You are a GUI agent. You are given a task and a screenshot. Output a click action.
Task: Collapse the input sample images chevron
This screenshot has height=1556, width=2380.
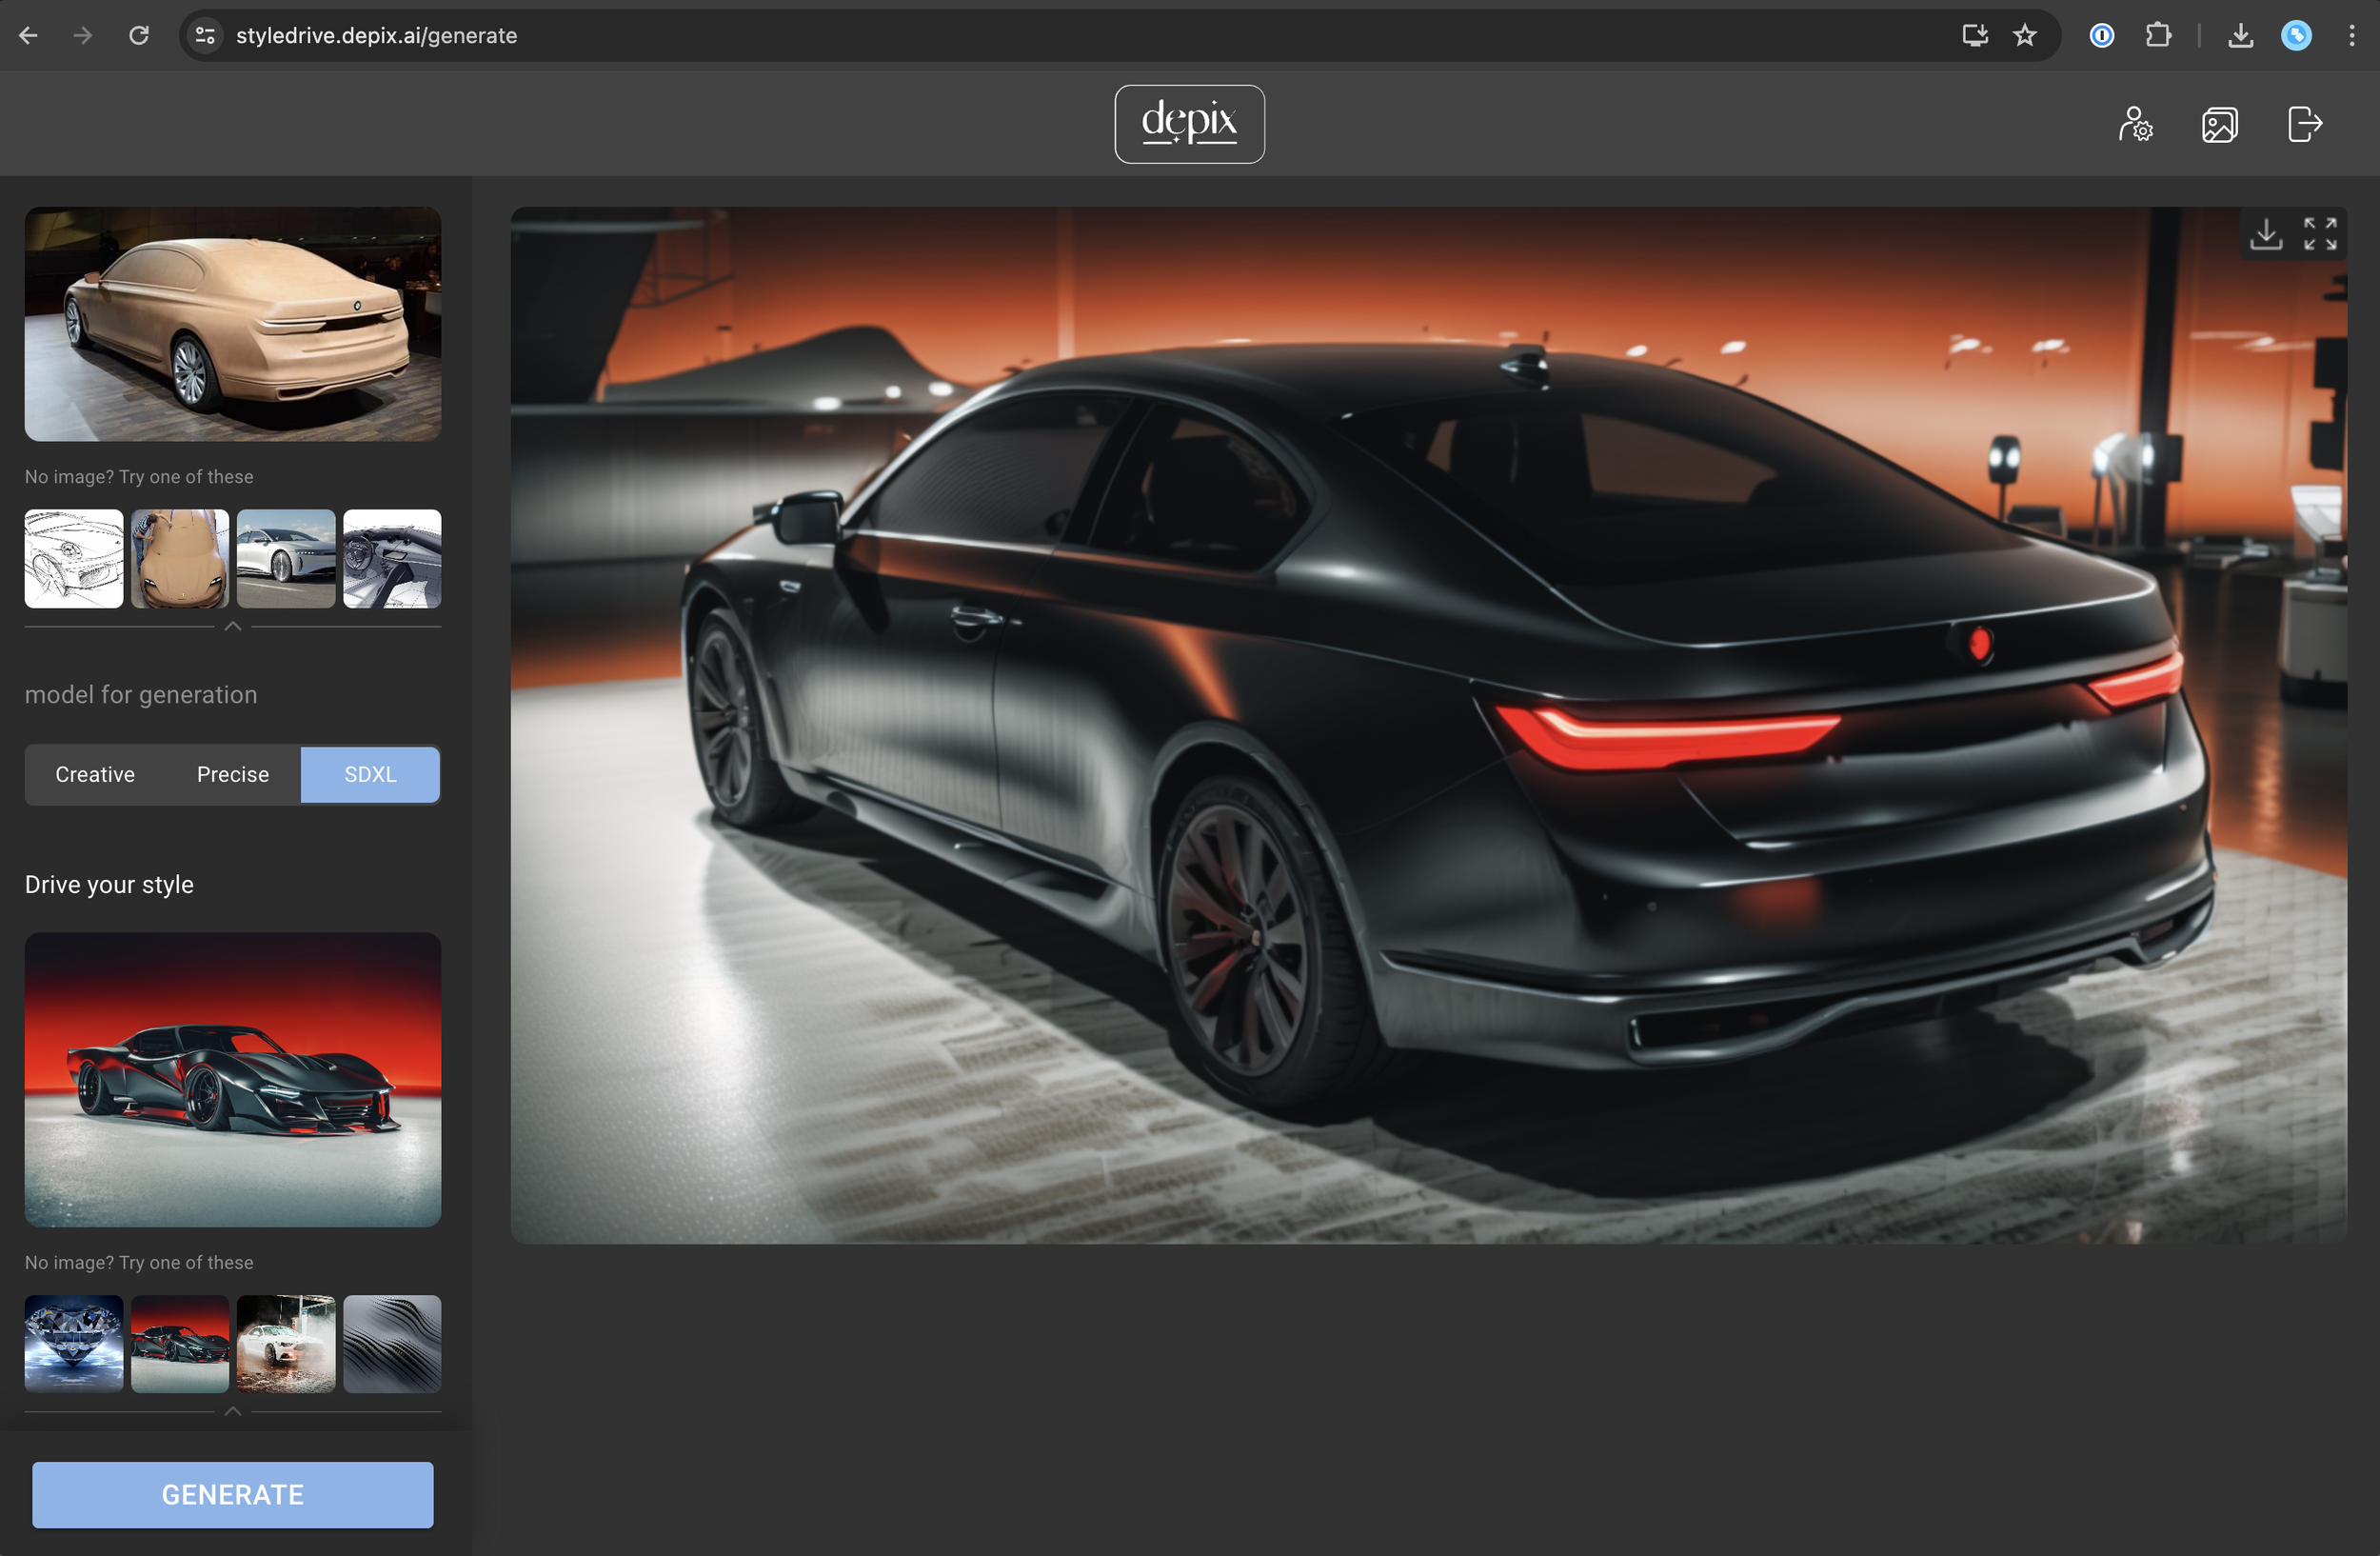tap(233, 627)
